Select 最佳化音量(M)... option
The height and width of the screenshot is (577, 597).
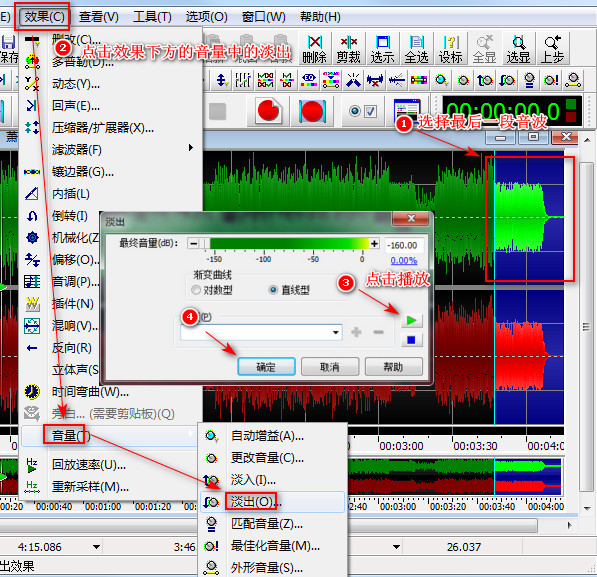273,546
